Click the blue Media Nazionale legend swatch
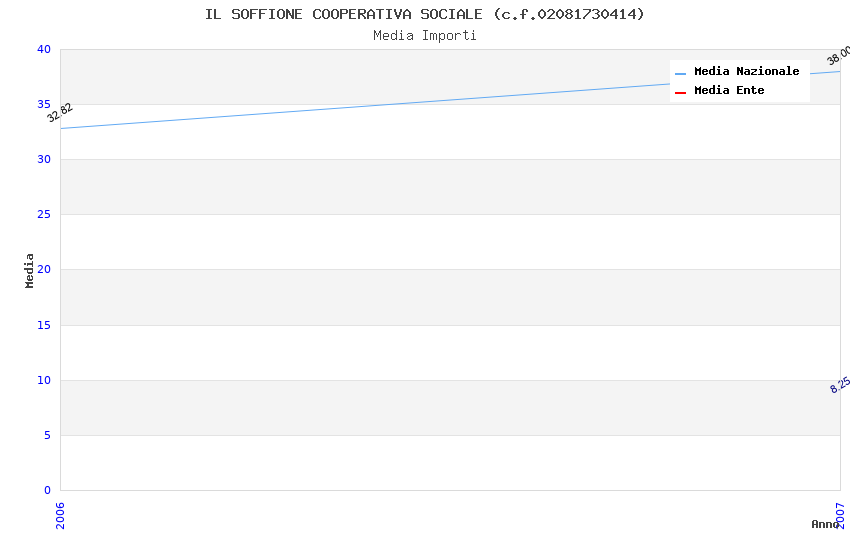The width and height of the screenshot is (850, 550). tap(680, 73)
